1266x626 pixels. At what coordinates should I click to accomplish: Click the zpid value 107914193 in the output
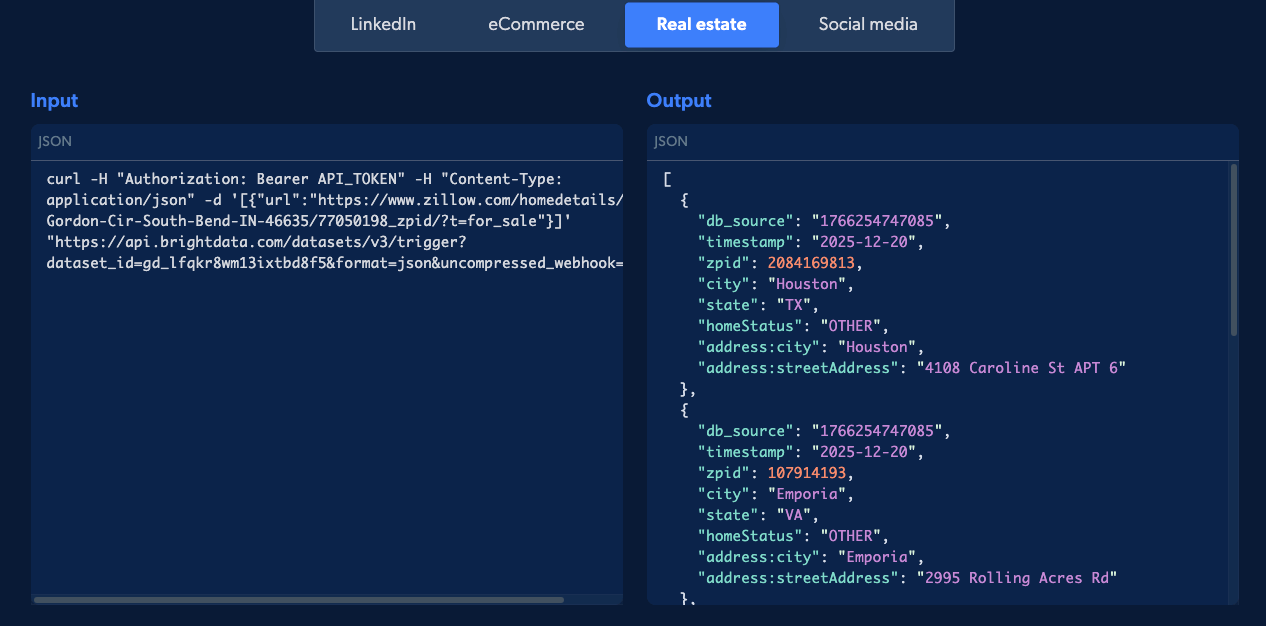[x=806, y=472]
